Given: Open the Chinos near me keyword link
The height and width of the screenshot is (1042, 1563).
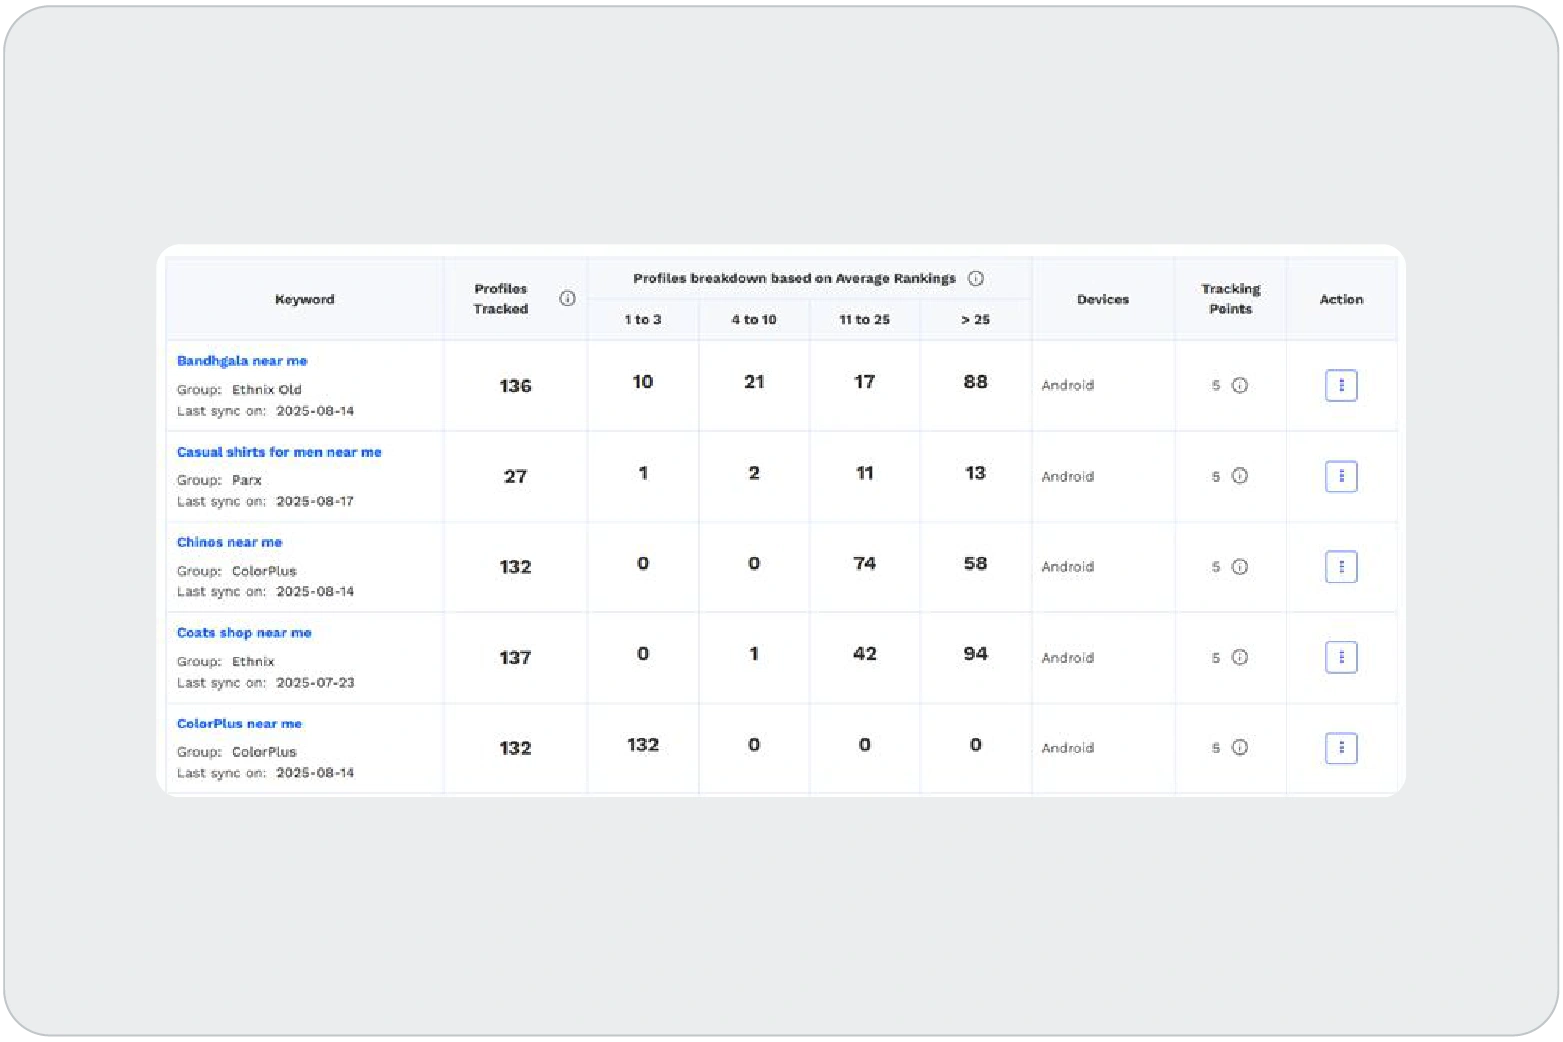Looking at the screenshot, I should [229, 542].
